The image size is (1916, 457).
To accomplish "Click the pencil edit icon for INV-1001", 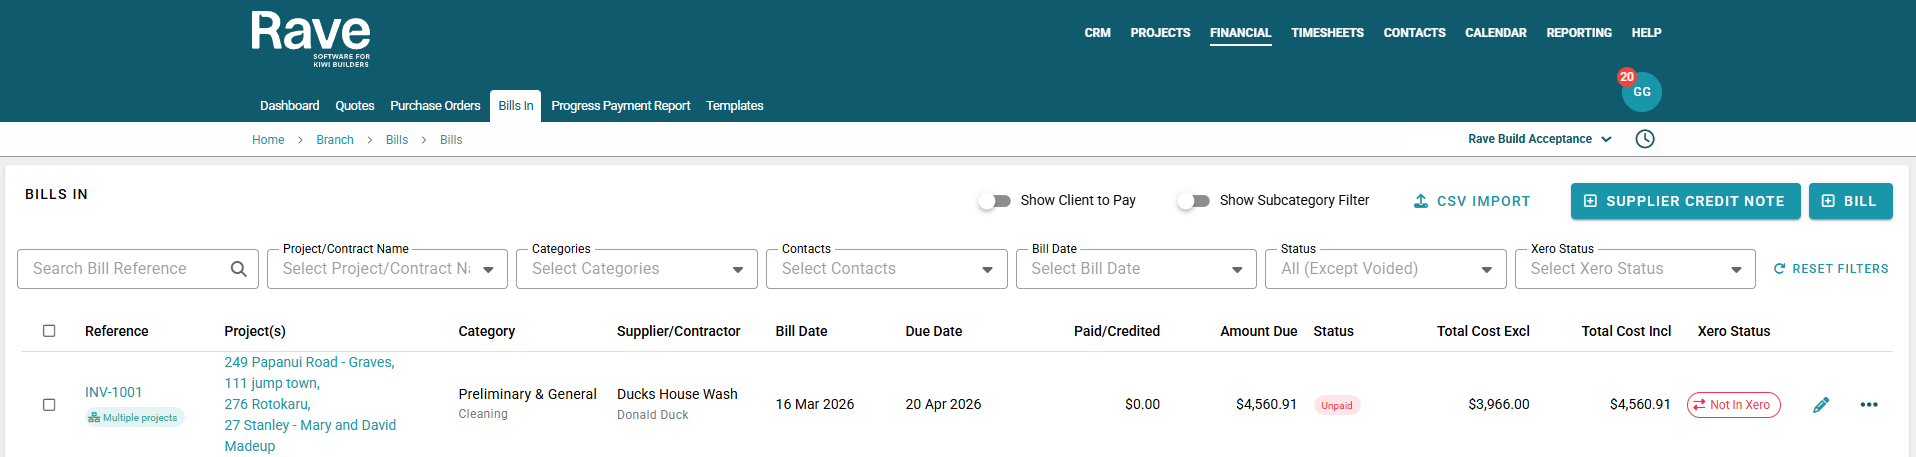I will [1821, 405].
